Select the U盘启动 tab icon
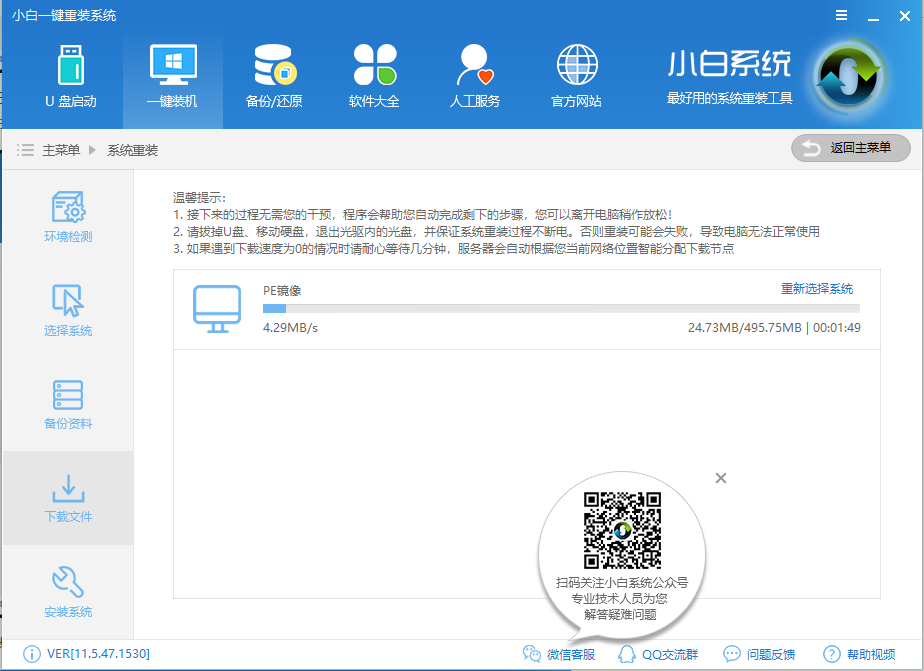 71,67
